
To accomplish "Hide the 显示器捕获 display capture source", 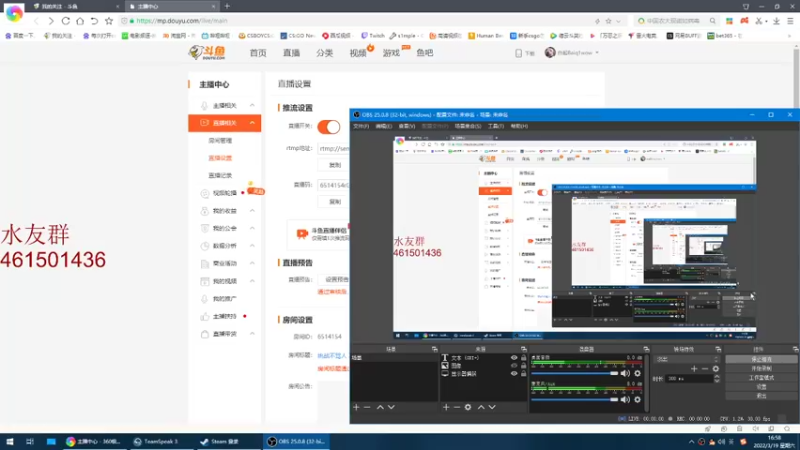I will tap(514, 373).
